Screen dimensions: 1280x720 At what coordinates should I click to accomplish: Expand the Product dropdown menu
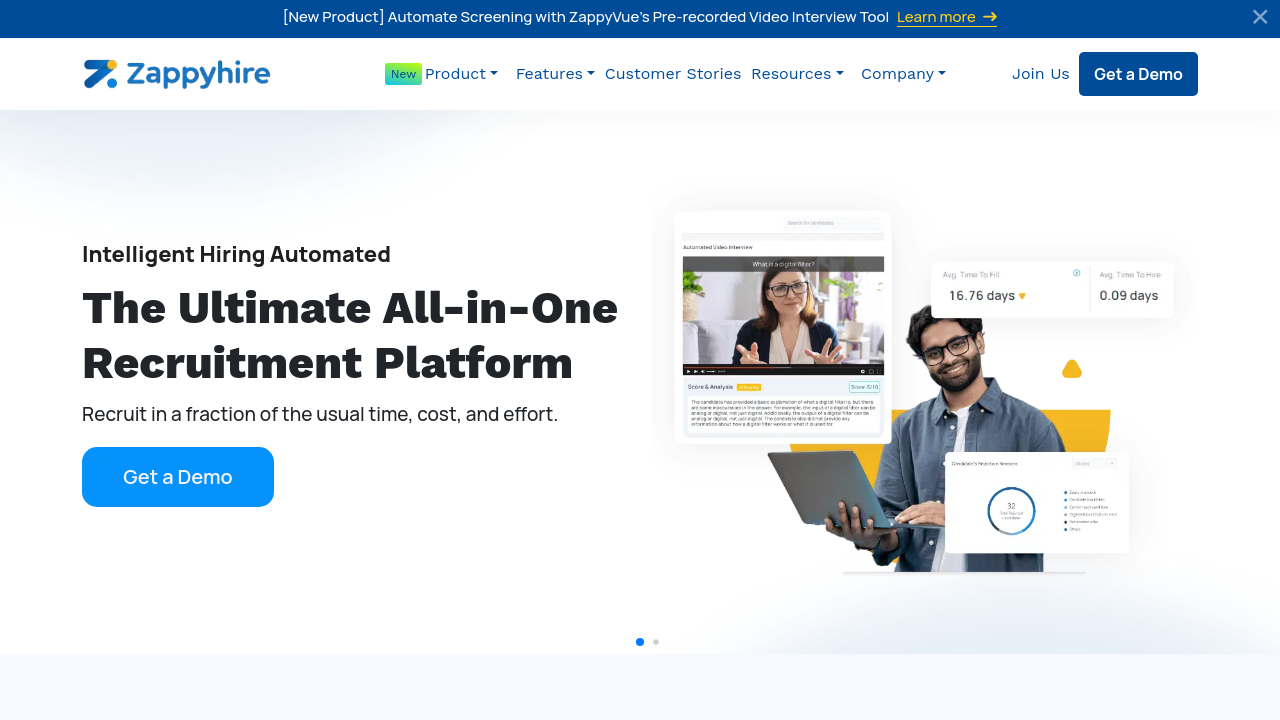coord(460,74)
